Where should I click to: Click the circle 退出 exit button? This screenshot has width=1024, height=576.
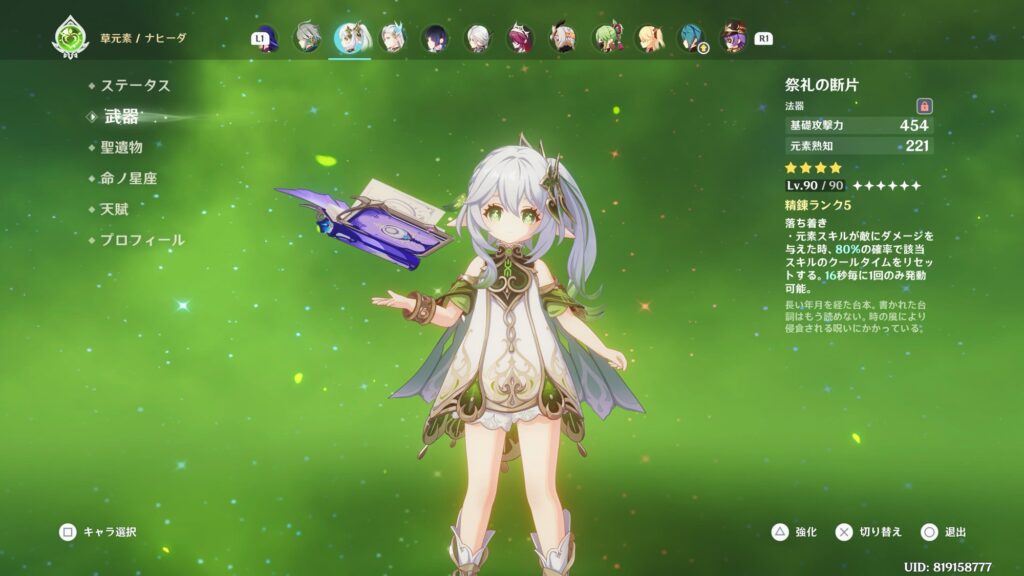click(x=944, y=532)
